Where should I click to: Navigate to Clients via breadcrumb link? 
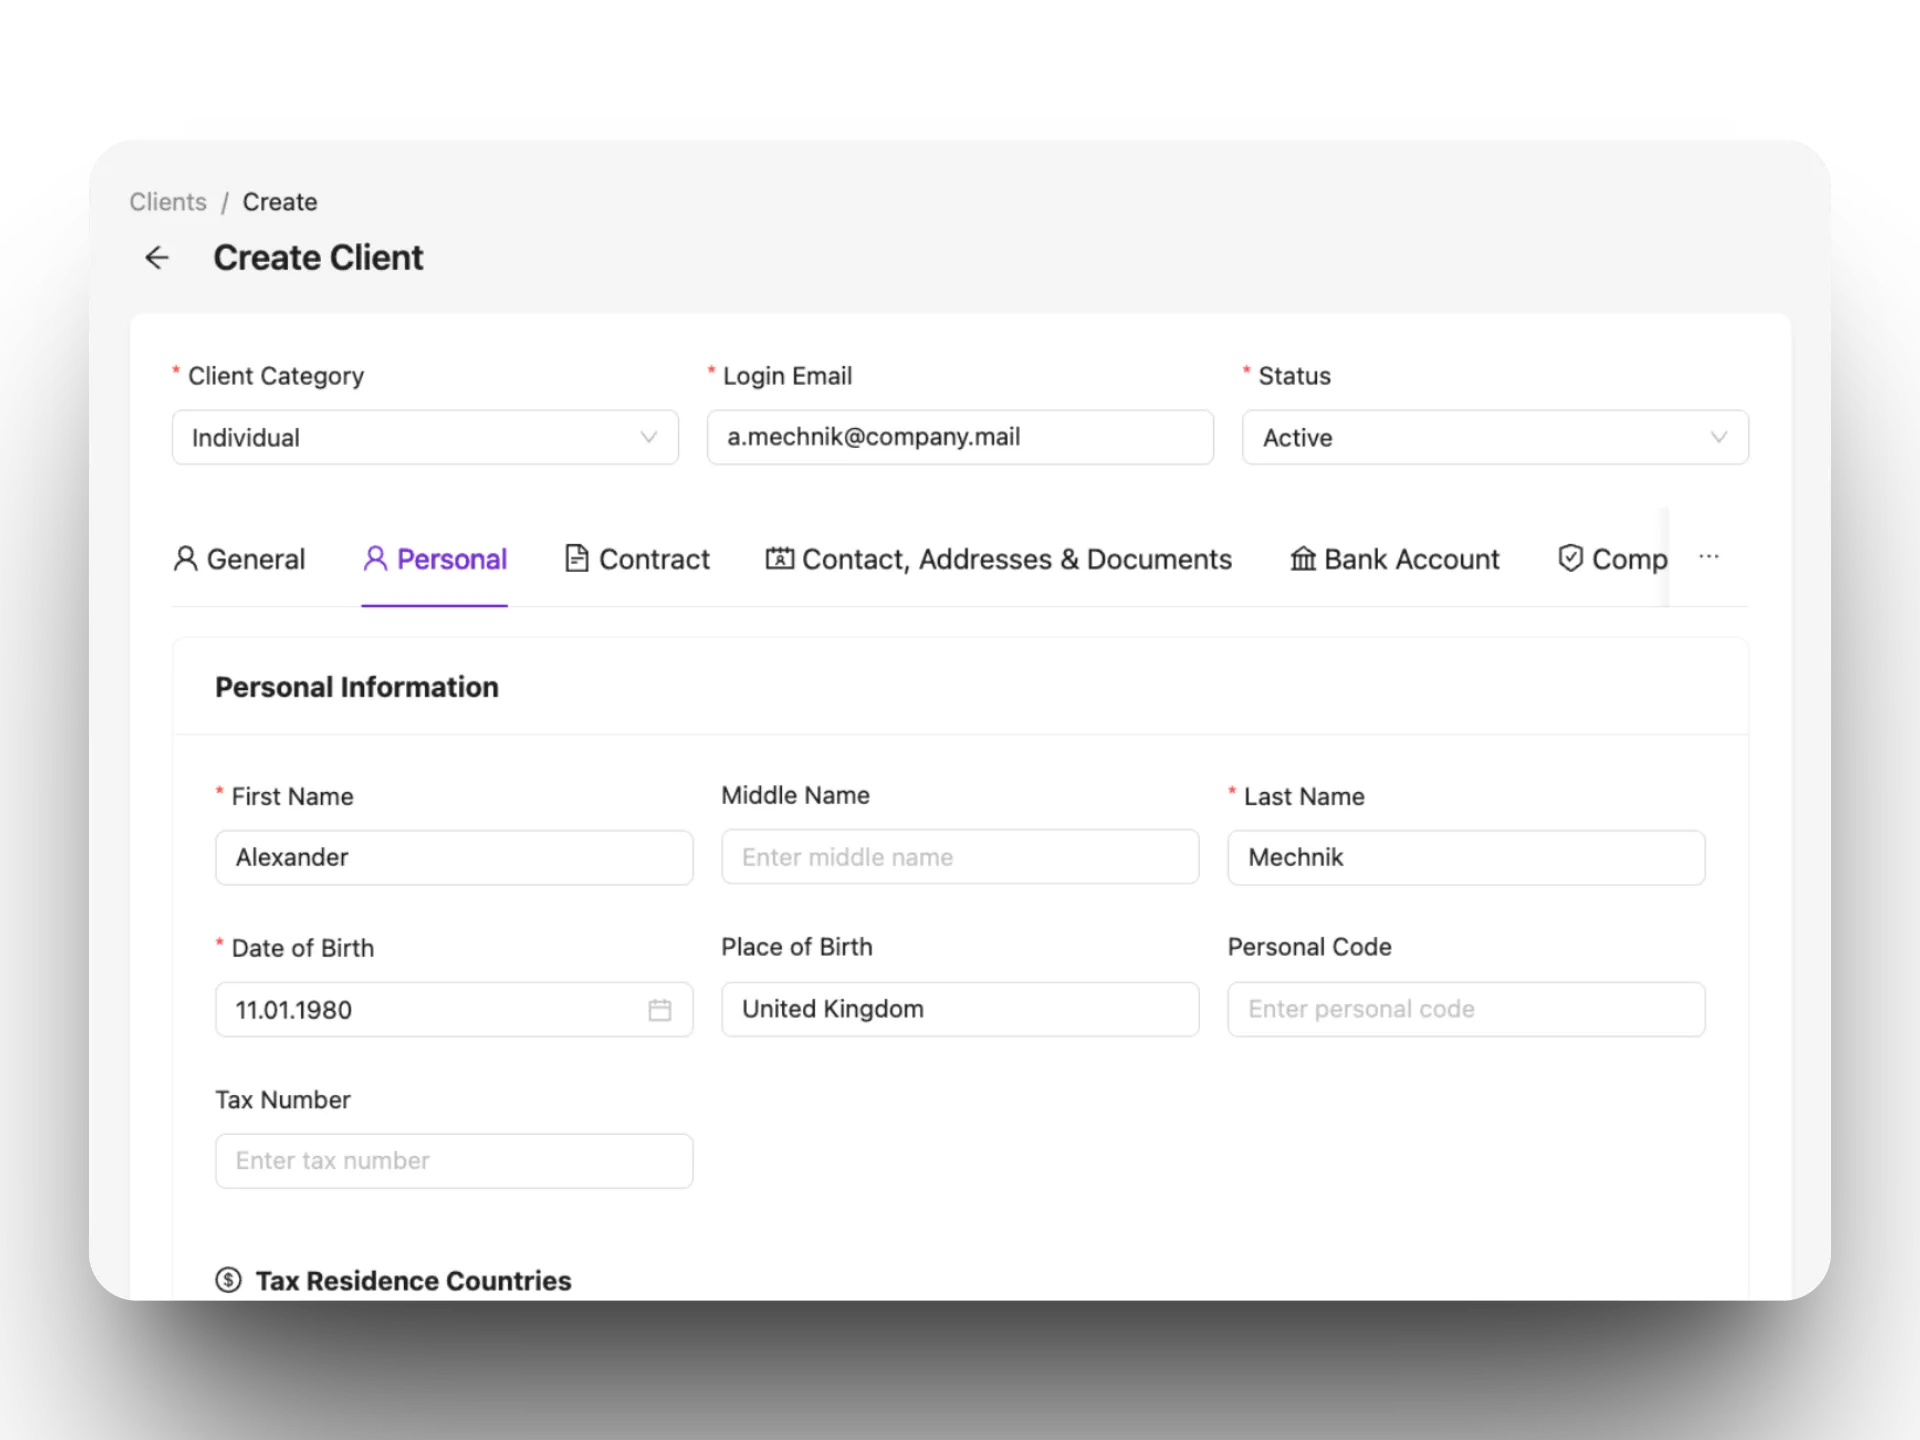coord(167,201)
